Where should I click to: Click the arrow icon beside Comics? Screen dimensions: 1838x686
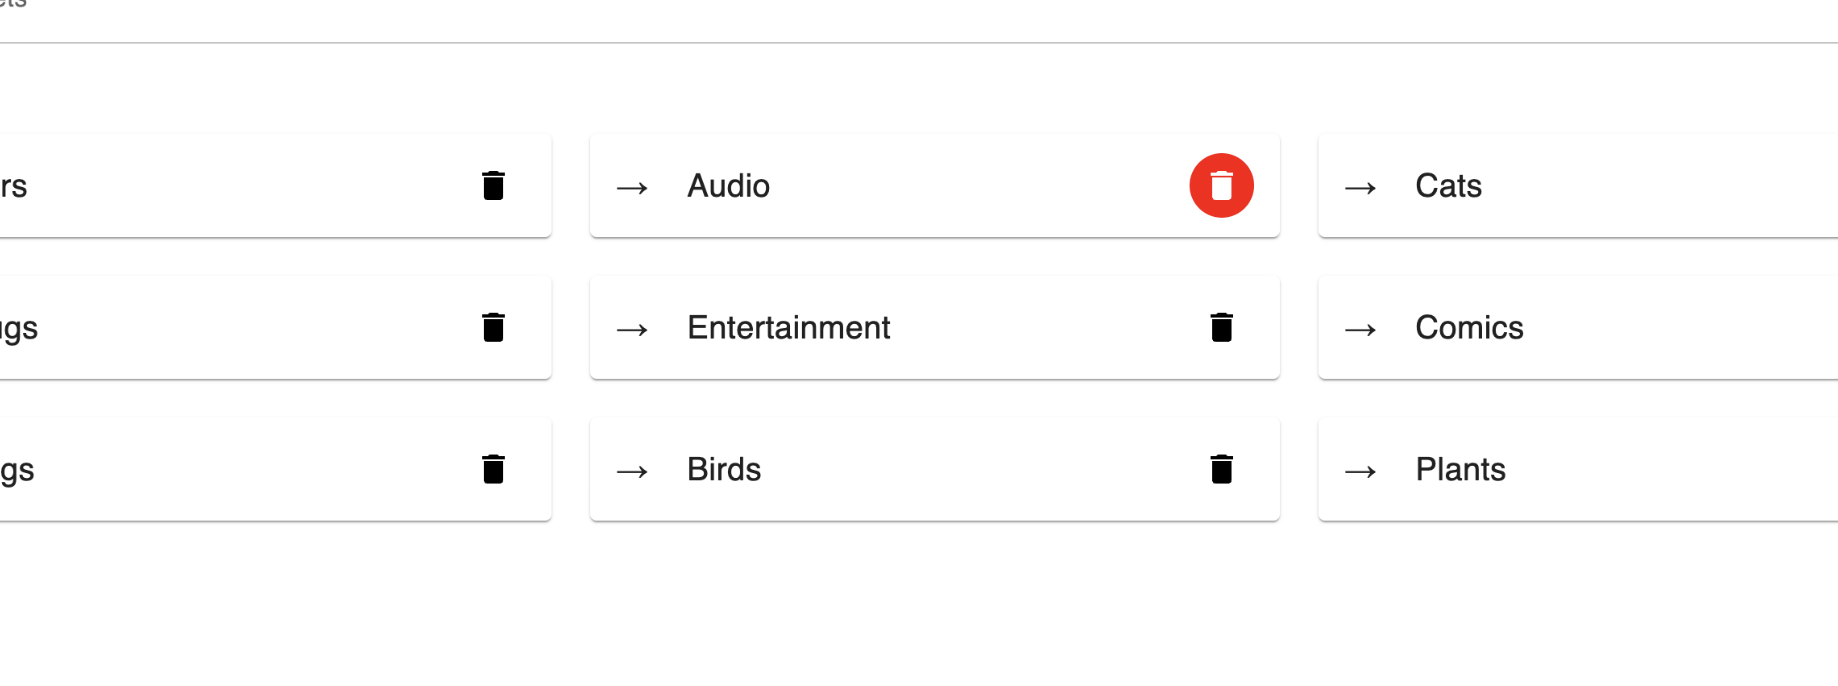1360,330
